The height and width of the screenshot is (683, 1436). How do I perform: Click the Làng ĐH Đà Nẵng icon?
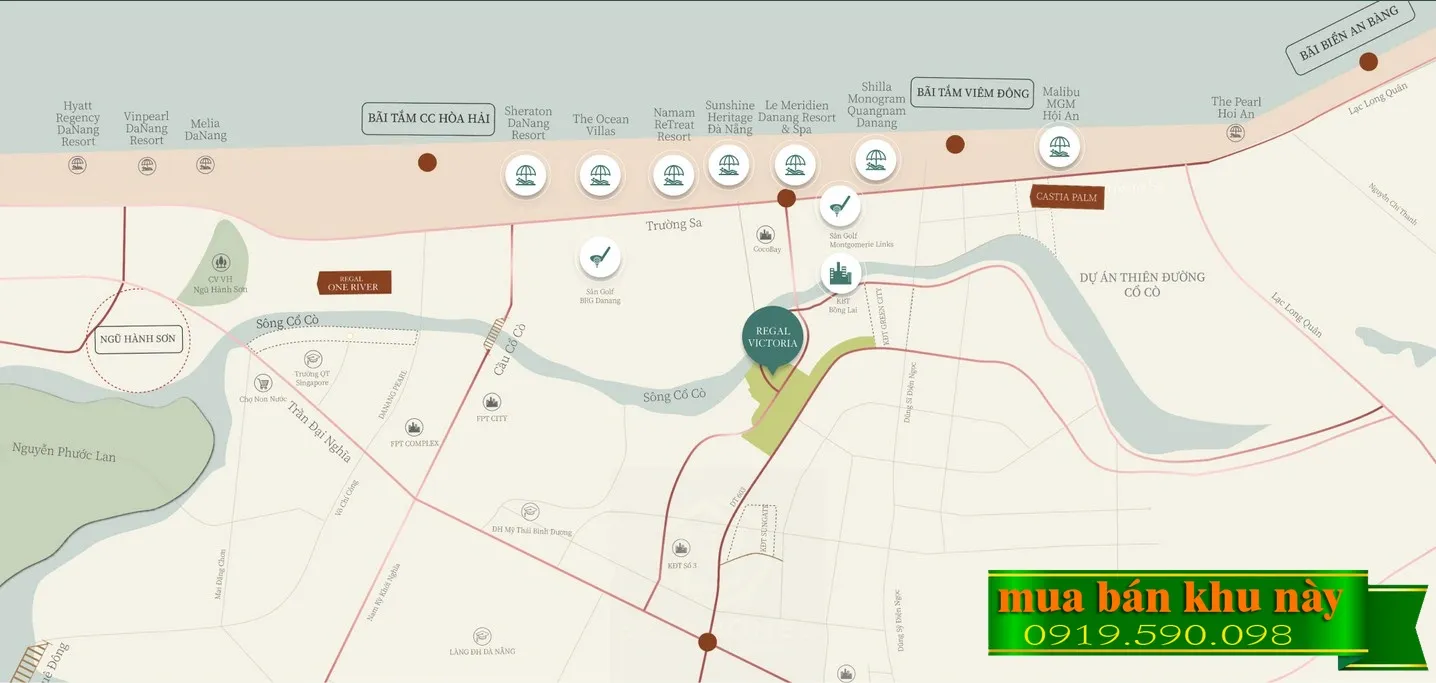coord(483,635)
